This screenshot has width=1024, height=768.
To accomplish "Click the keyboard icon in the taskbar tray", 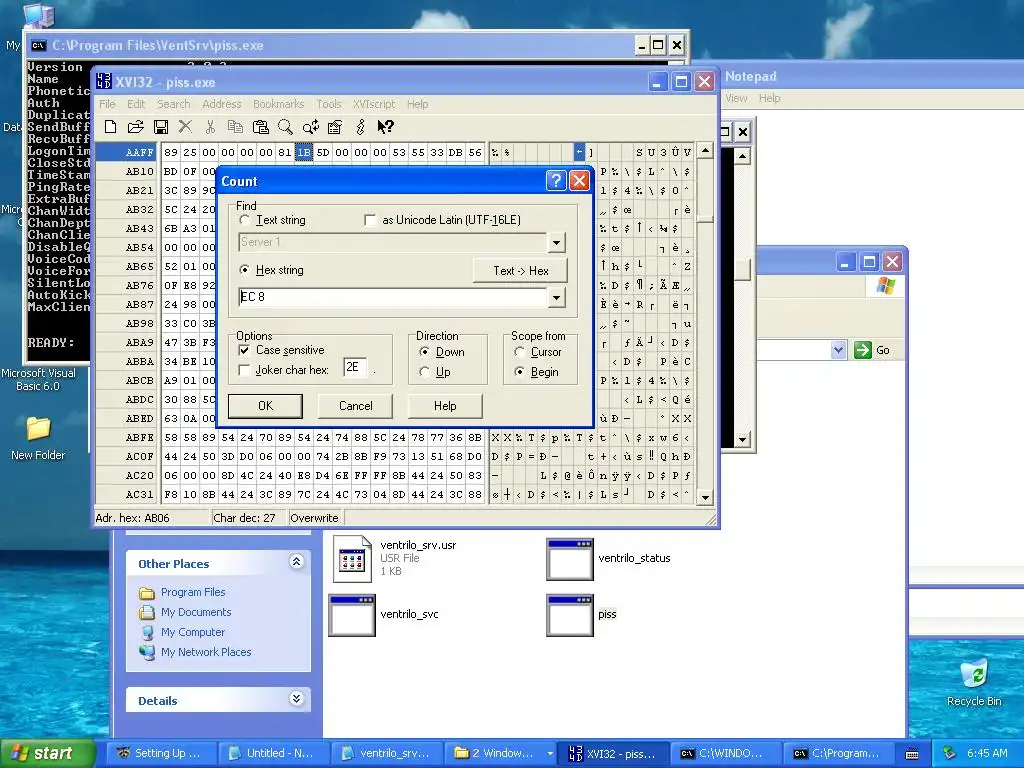I will [912, 754].
